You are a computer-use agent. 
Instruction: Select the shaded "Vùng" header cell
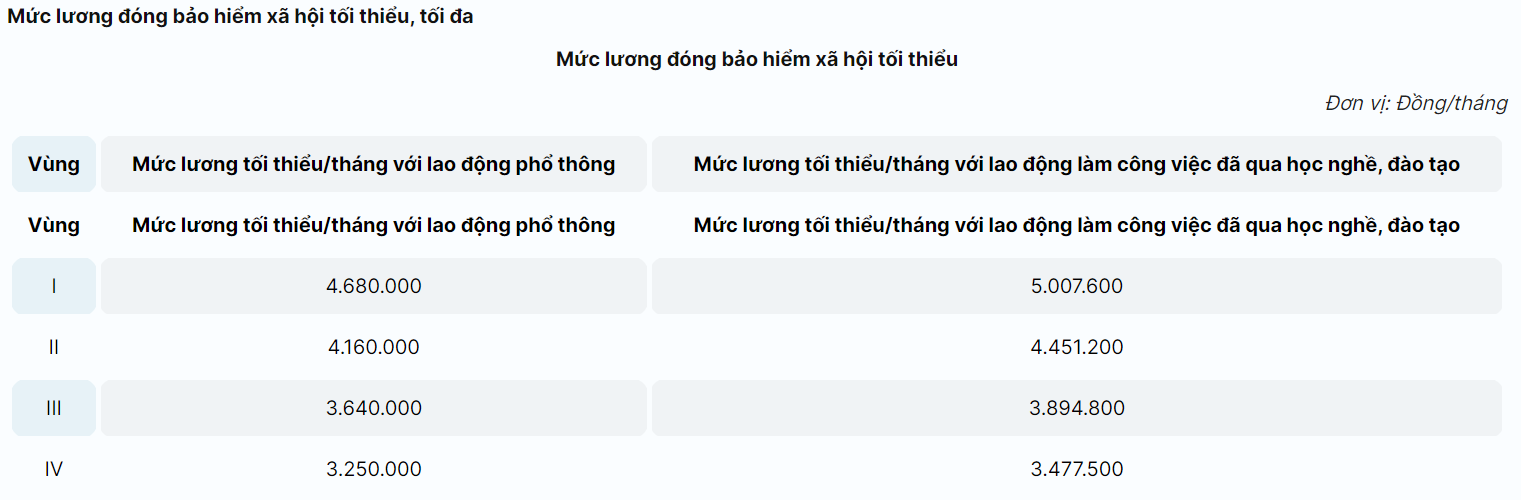click(x=54, y=164)
